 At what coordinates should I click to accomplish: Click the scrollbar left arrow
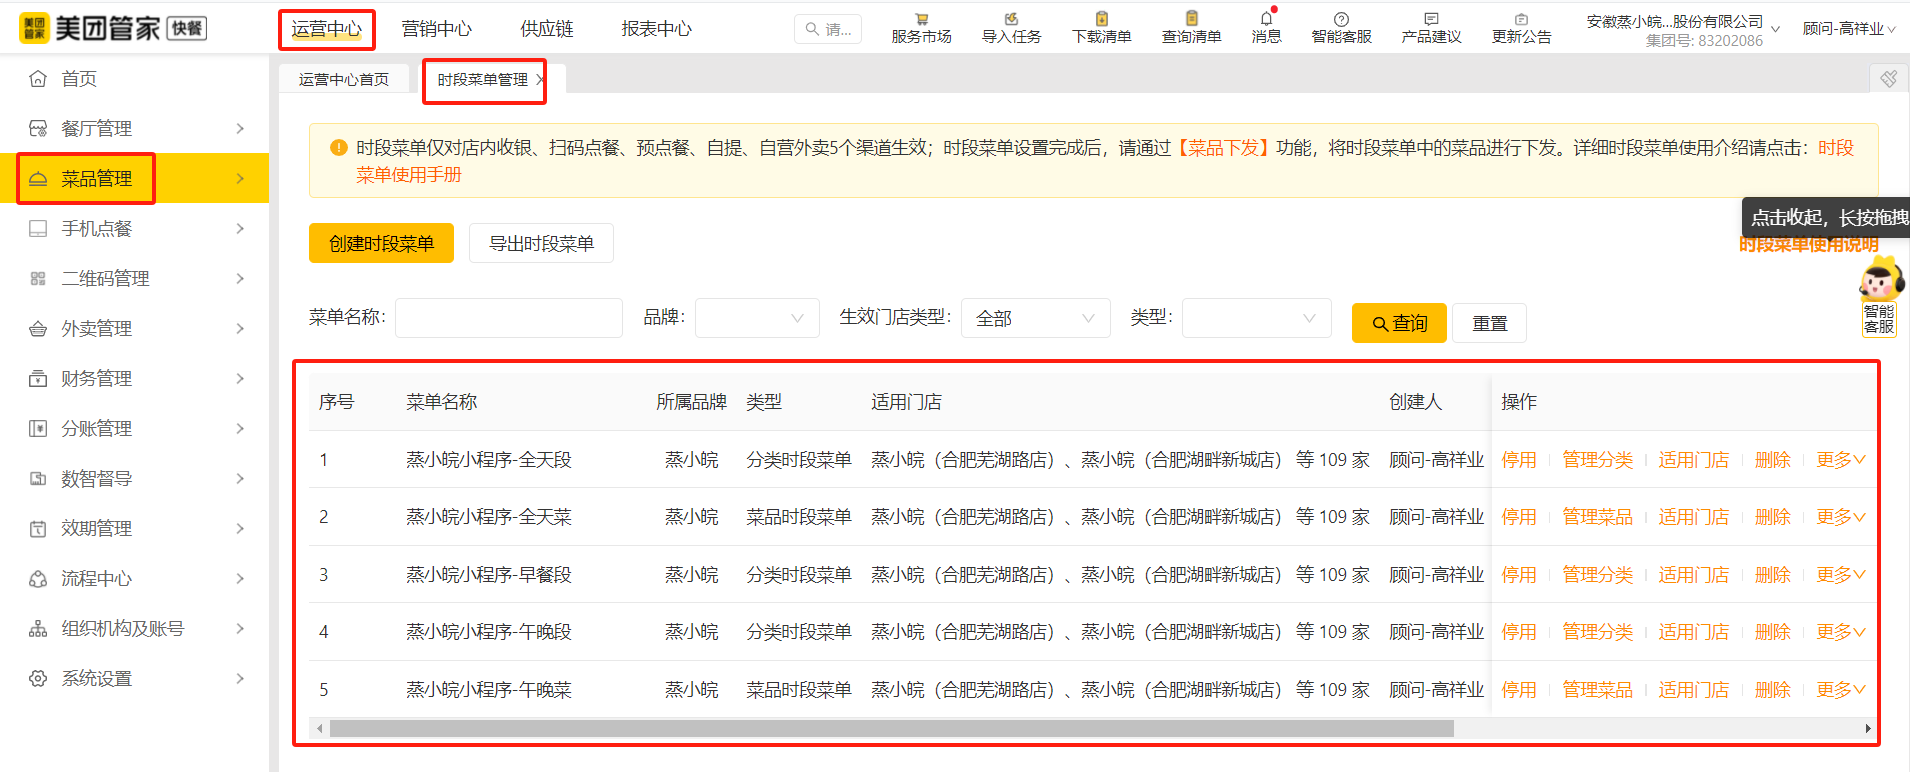[319, 729]
